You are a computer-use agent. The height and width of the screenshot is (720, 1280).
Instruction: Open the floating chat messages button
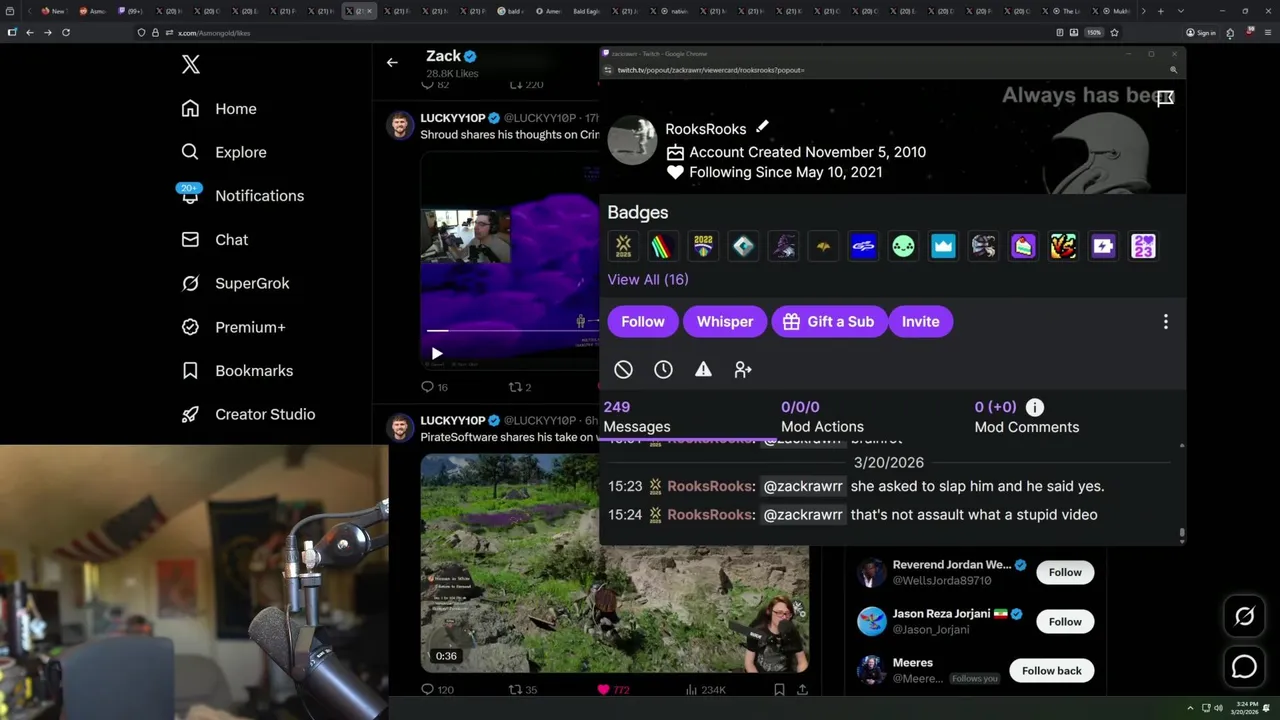1244,666
